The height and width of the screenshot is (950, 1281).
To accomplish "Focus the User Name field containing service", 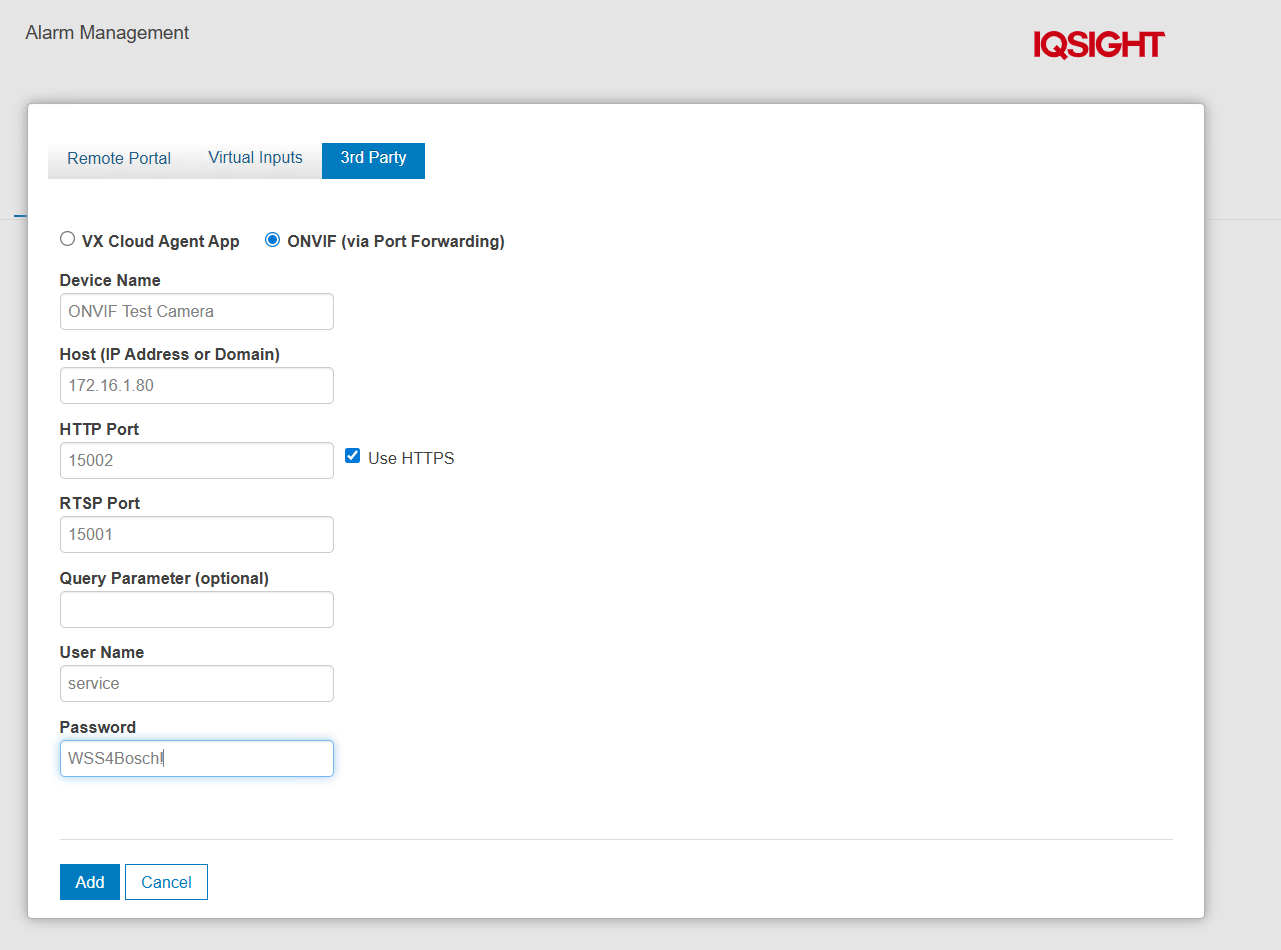I will [196, 683].
